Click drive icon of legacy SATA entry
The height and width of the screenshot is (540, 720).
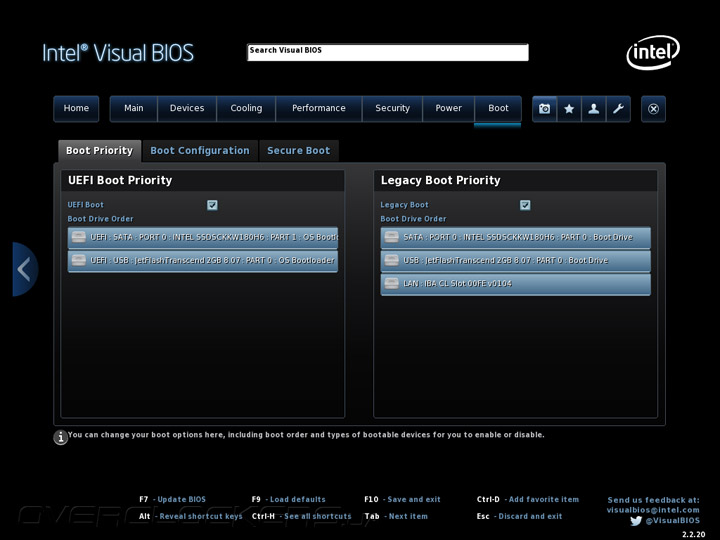point(391,237)
